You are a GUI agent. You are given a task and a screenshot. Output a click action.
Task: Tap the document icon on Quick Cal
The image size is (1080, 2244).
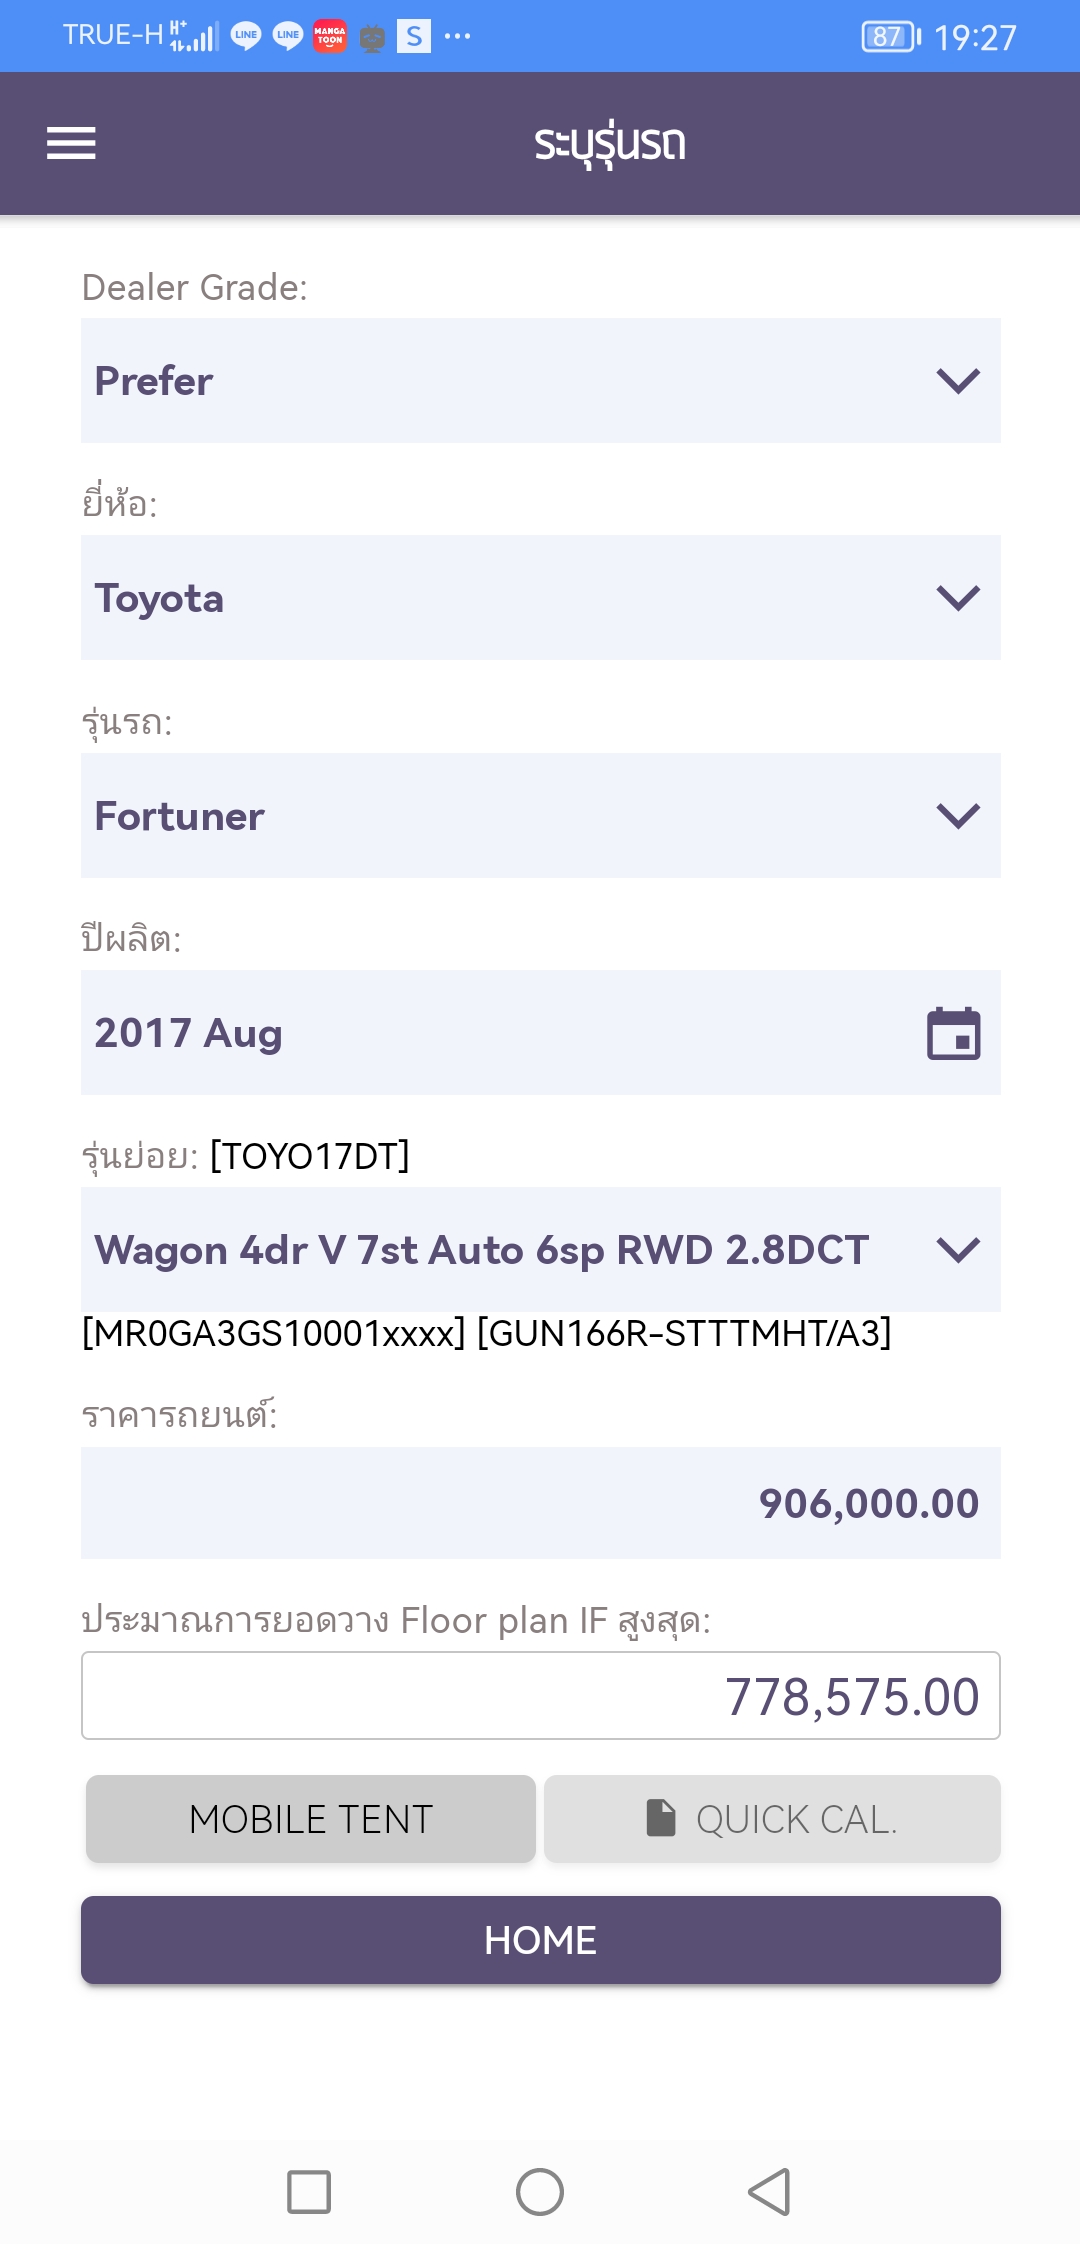pos(661,1818)
